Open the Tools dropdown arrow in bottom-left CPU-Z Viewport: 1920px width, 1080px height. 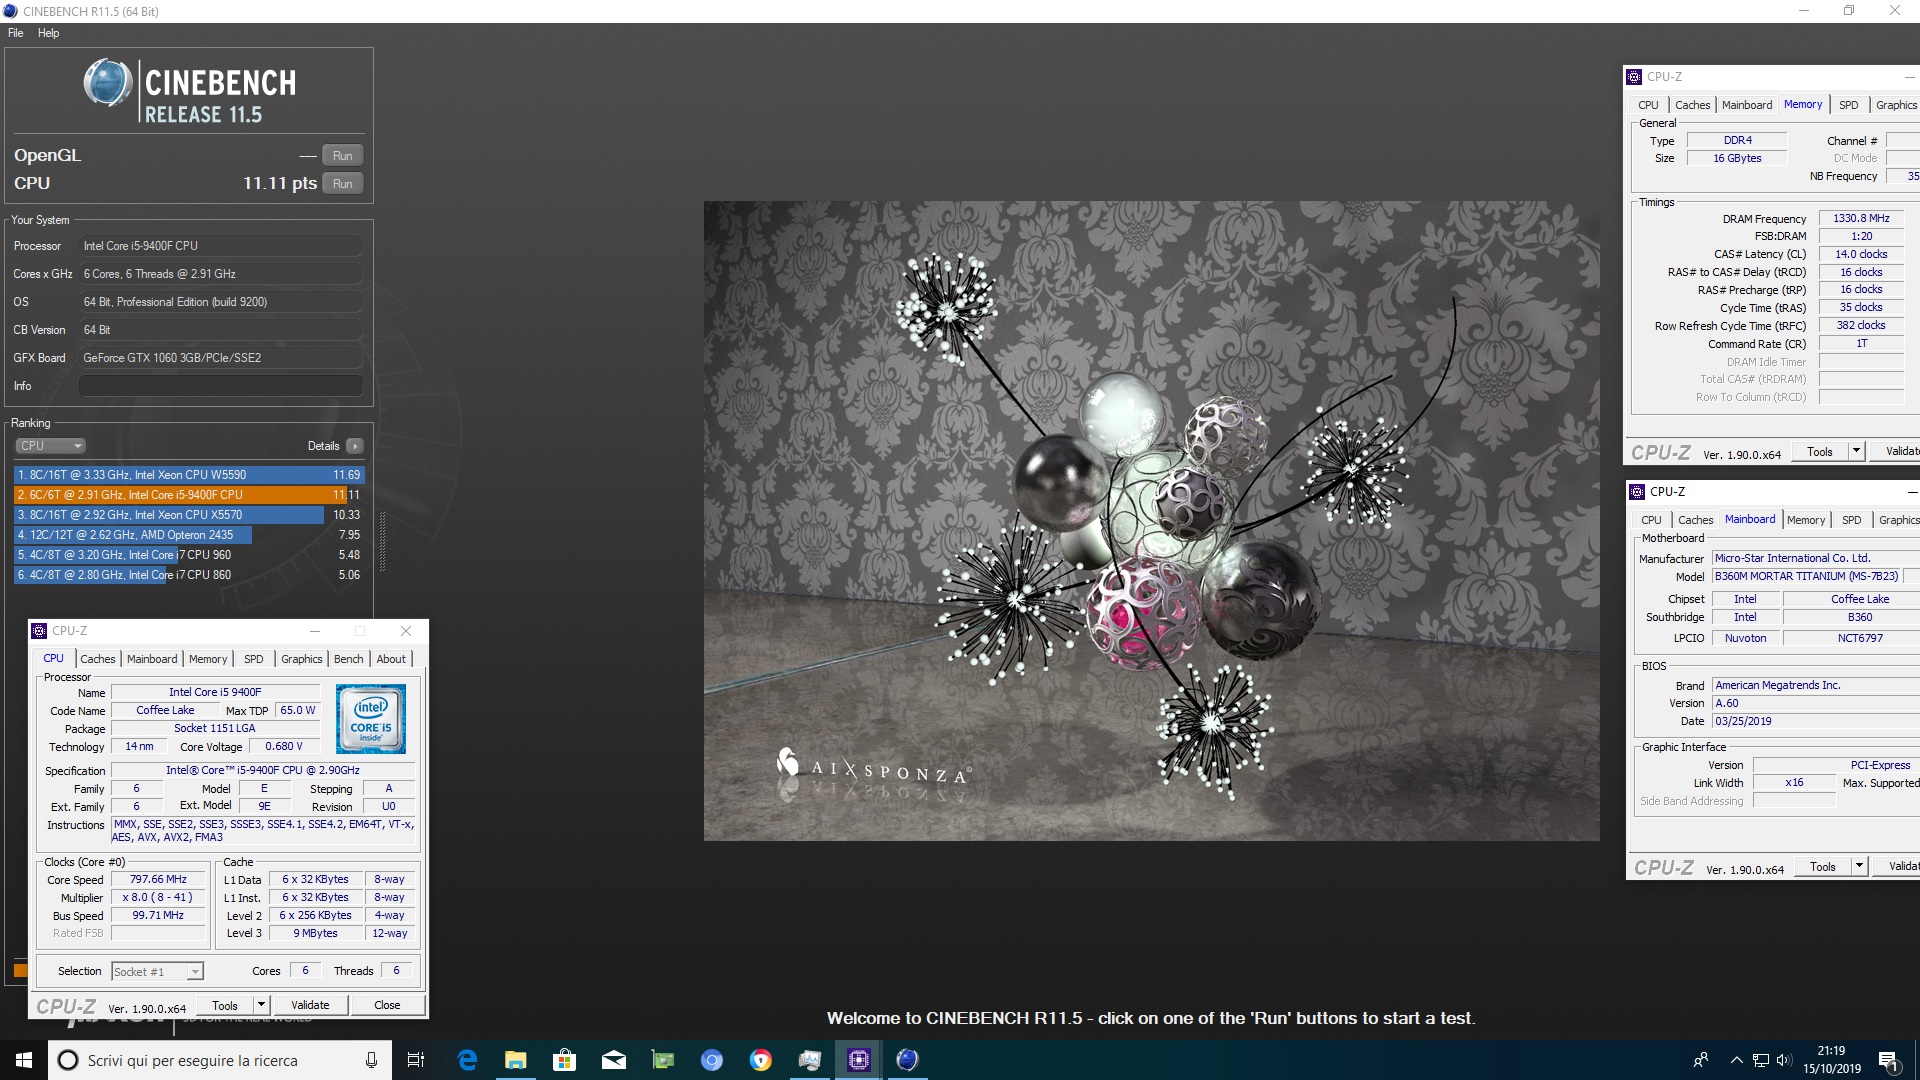click(x=261, y=1006)
